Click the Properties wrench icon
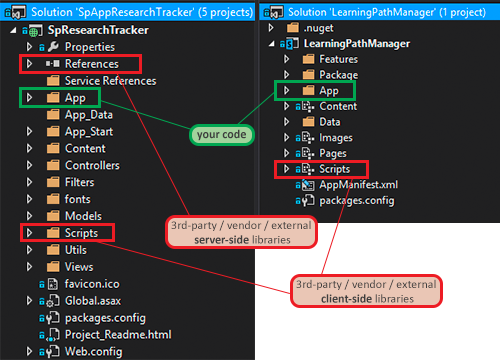The image size is (500, 360). pyautogui.click(x=53, y=47)
